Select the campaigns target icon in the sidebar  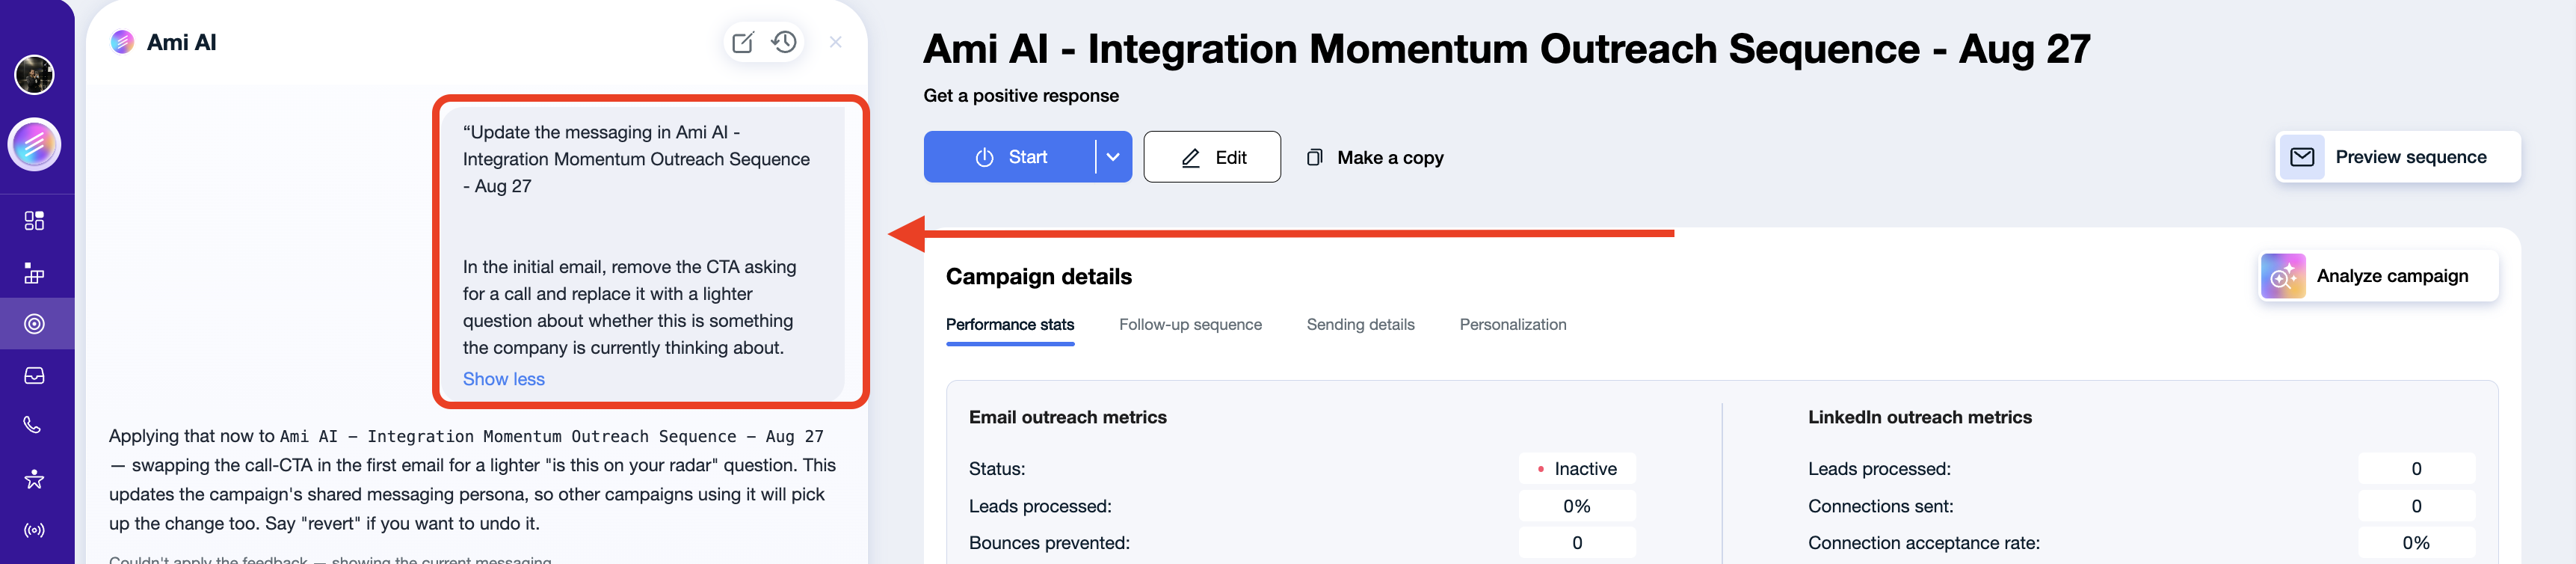35,324
